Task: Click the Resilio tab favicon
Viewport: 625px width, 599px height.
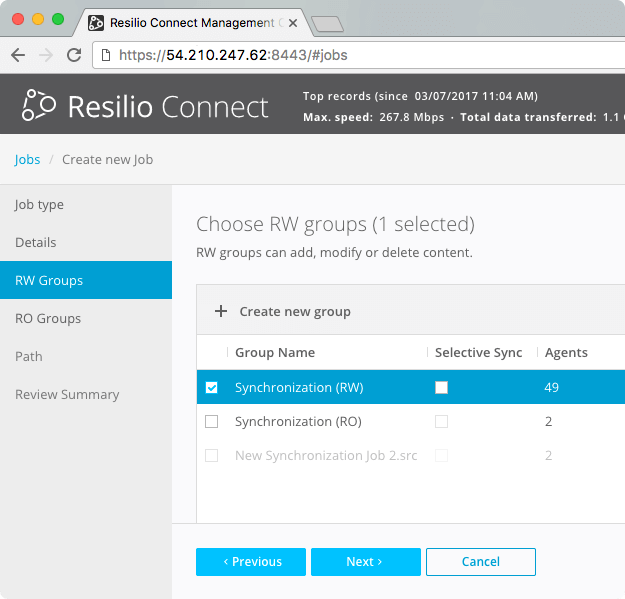Action: (x=96, y=23)
